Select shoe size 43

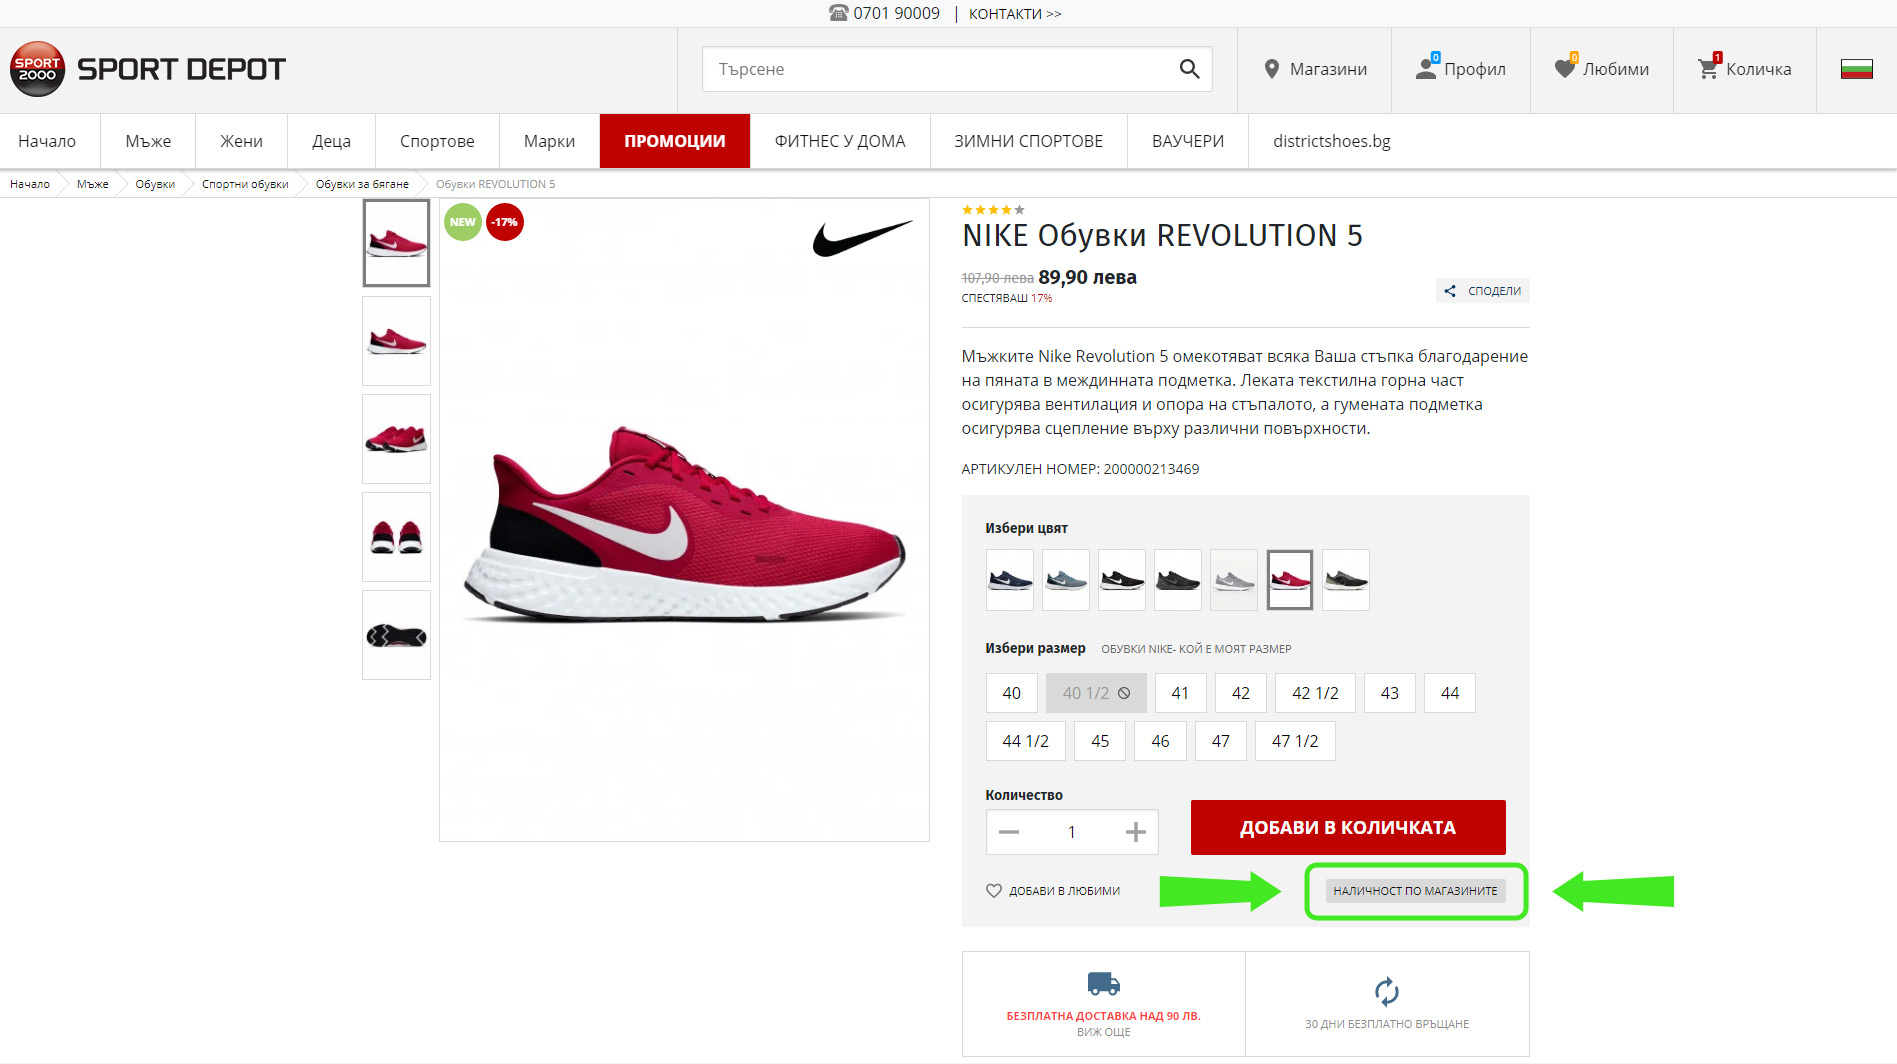point(1390,693)
